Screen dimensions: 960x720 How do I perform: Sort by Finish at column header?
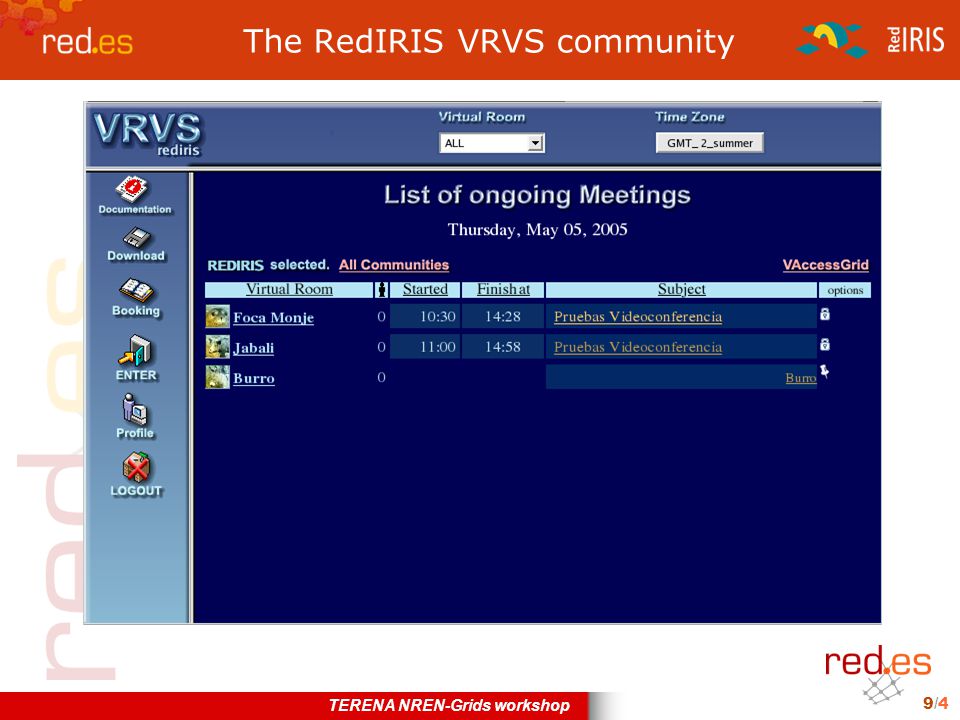[503, 290]
